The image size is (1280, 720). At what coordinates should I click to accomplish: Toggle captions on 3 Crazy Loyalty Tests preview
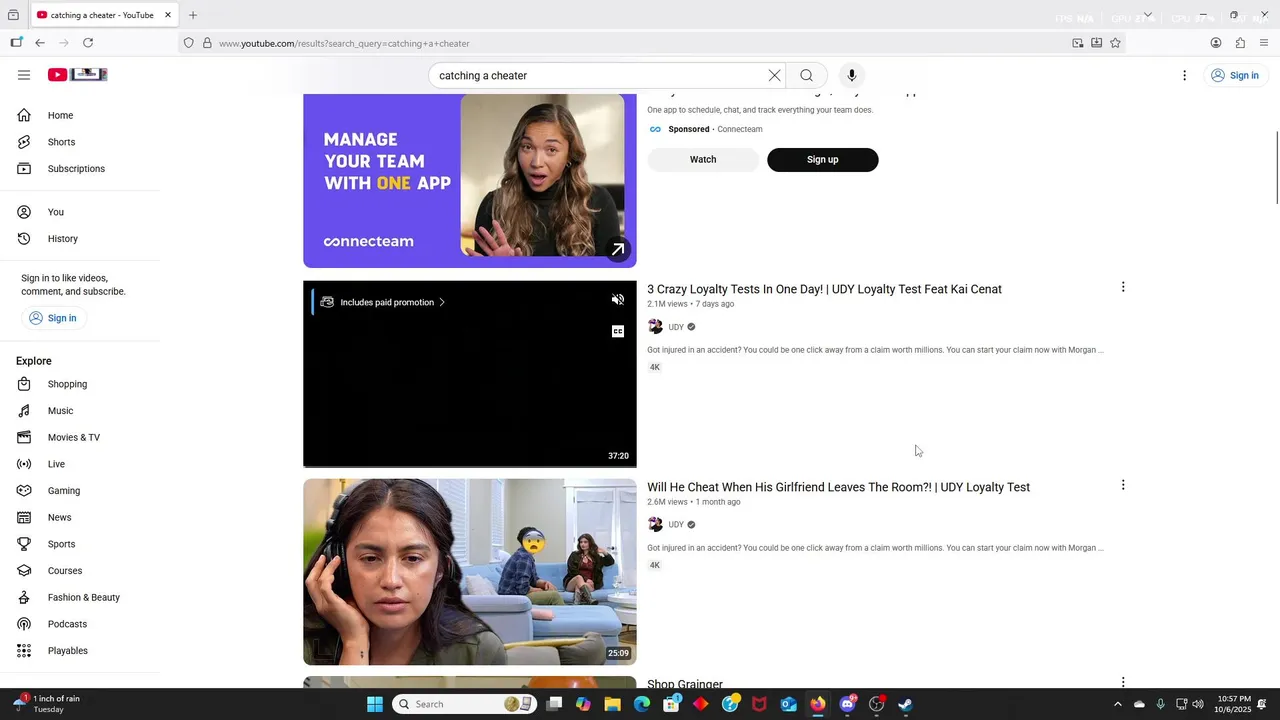(618, 331)
